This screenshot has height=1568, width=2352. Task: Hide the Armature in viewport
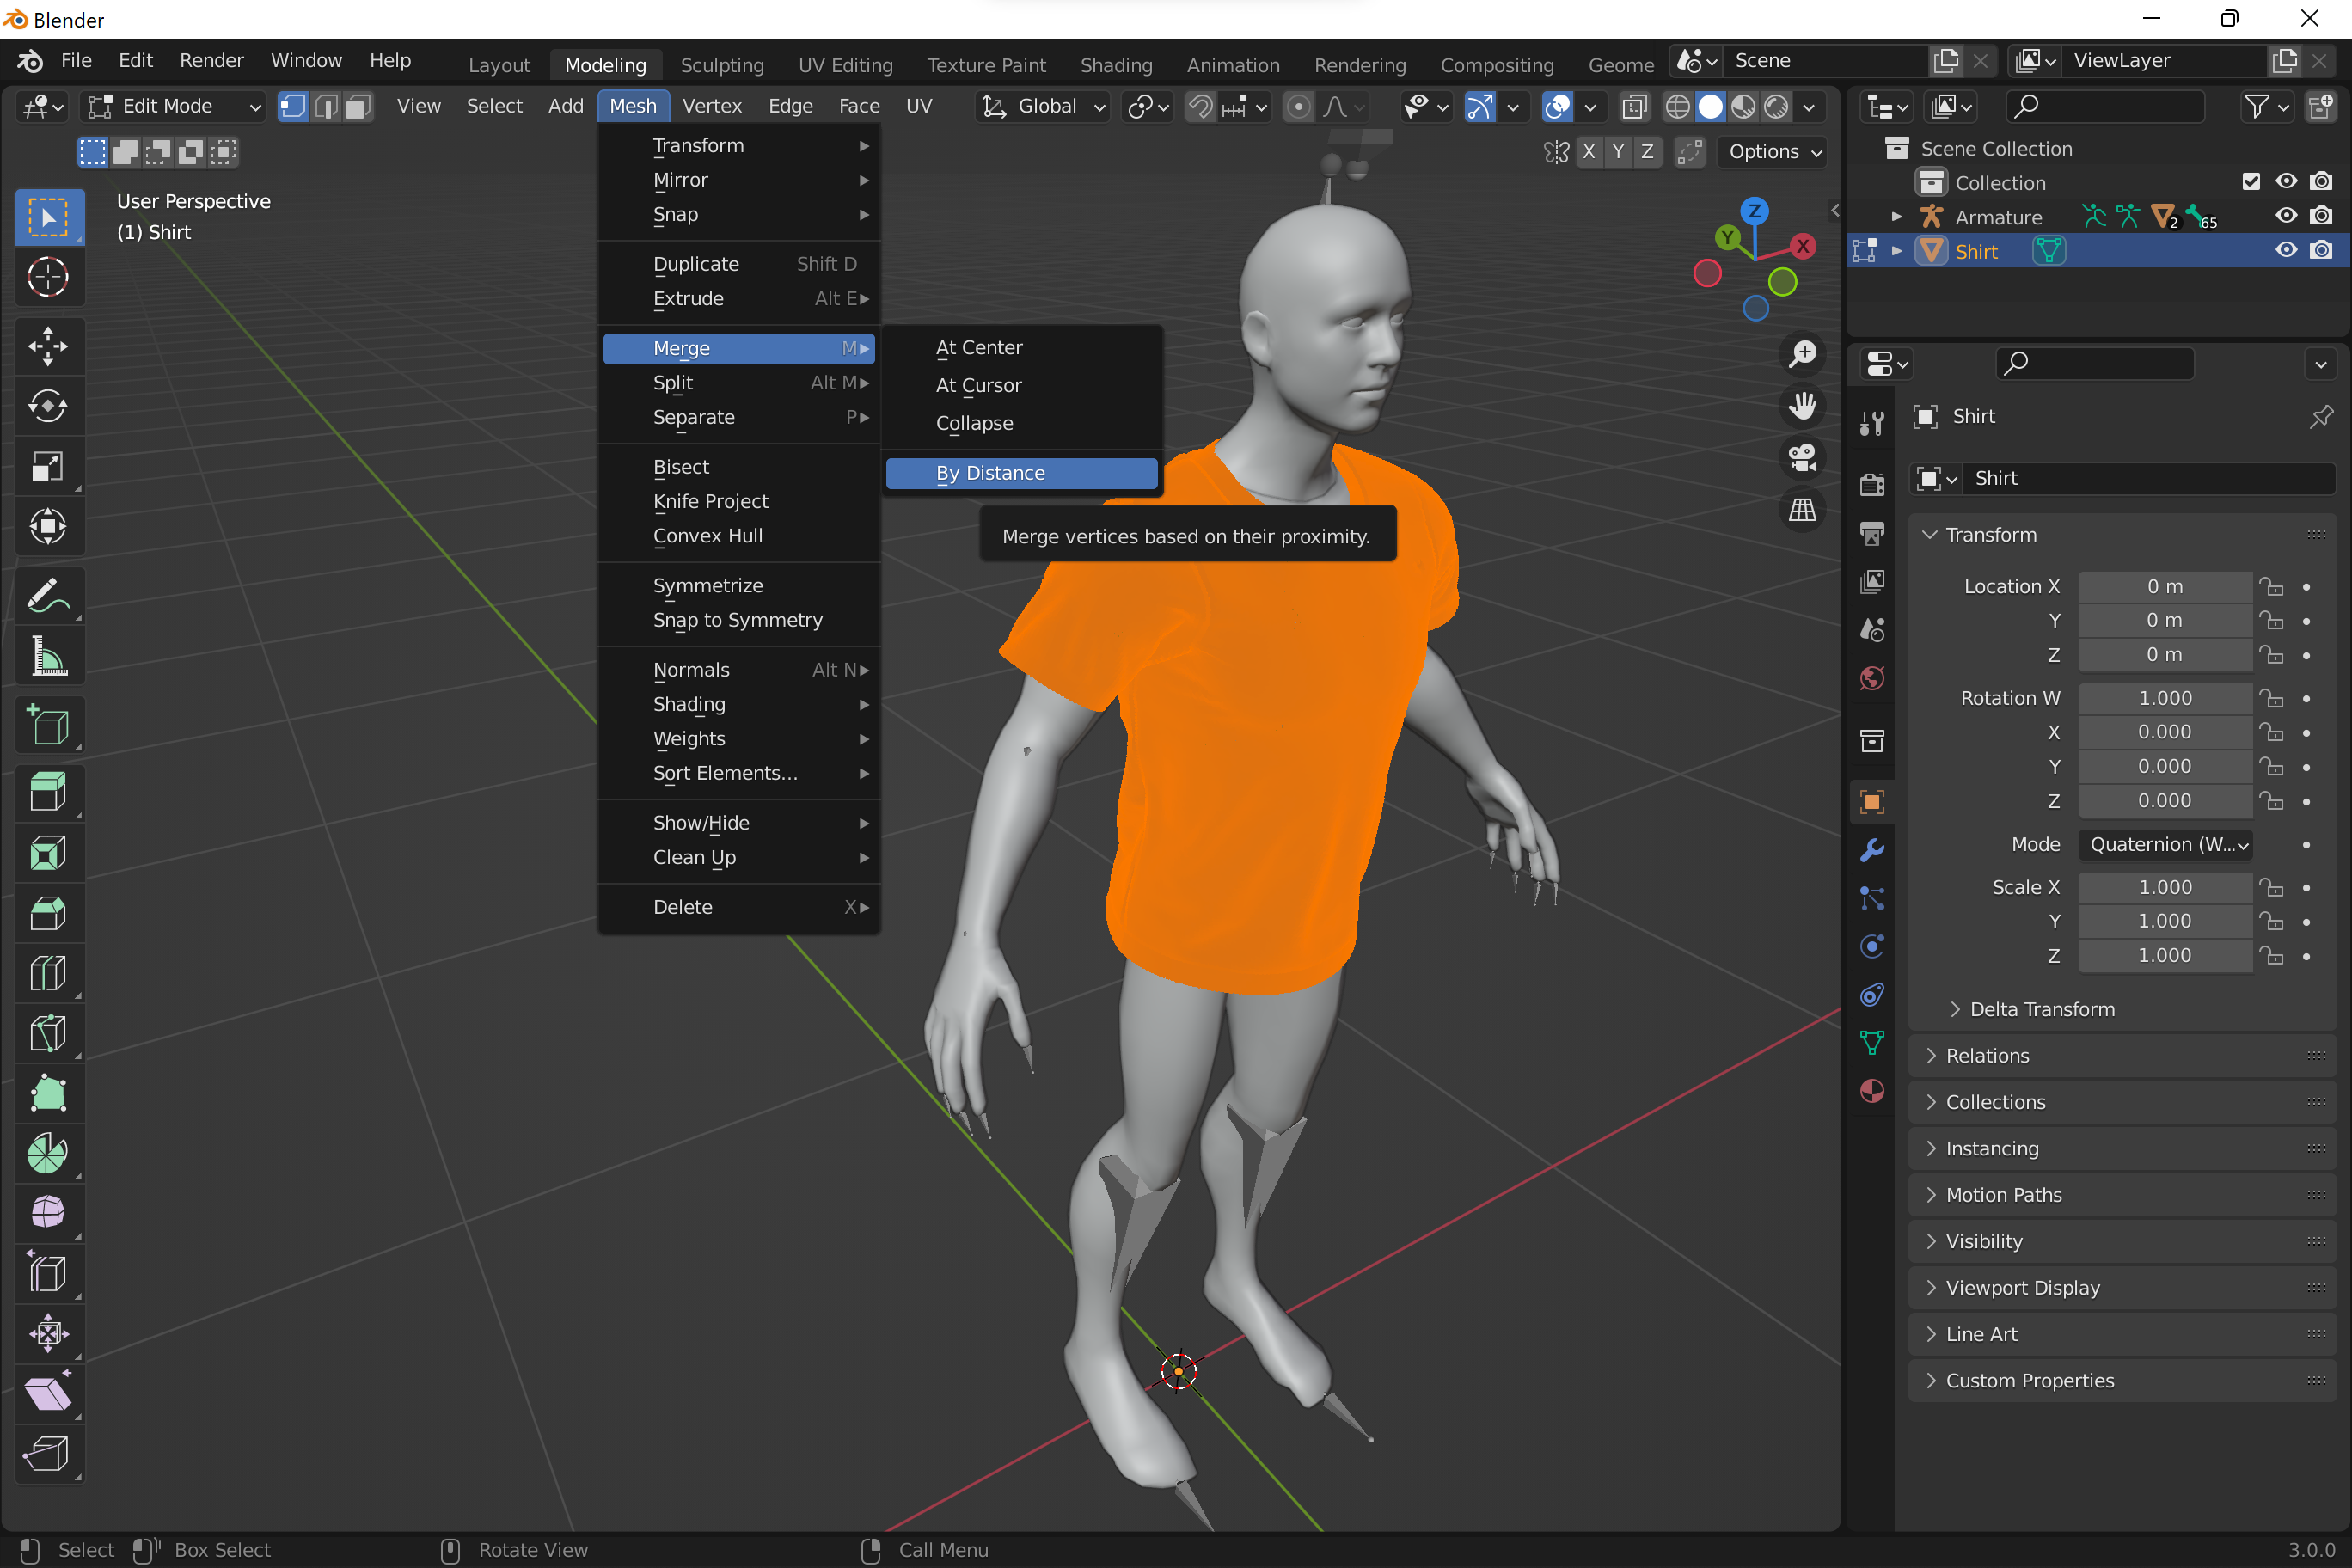(2286, 216)
